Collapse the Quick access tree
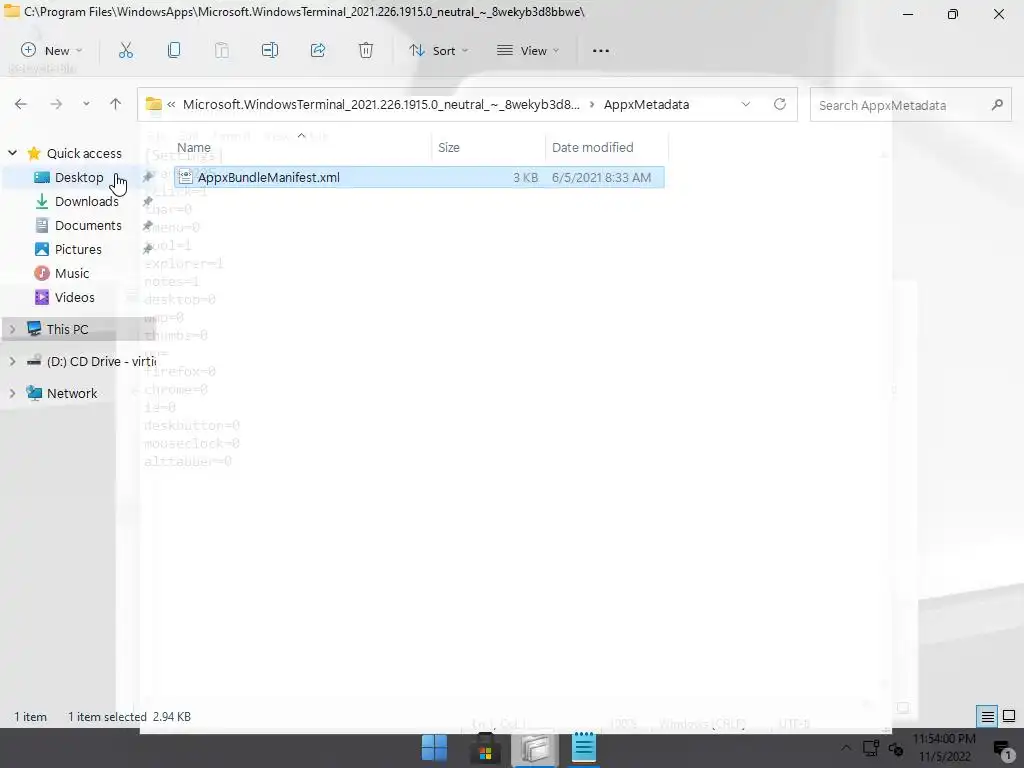Viewport: 1024px width, 768px height. 12,153
